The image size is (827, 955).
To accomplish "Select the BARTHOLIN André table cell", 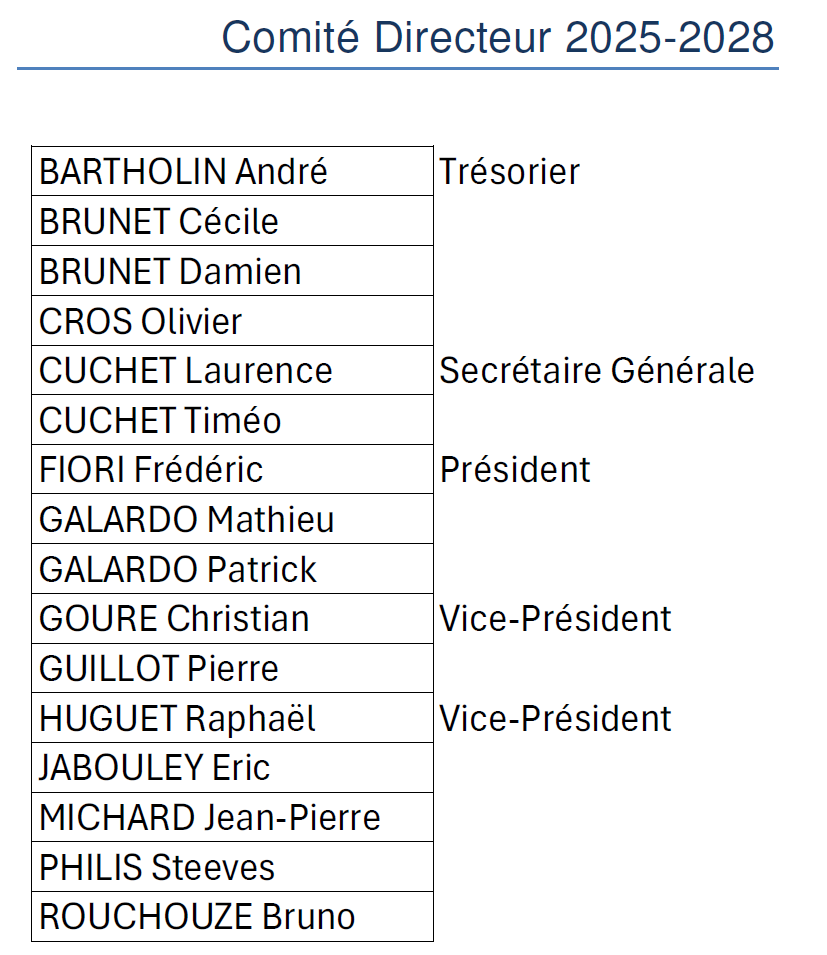I will (x=232, y=171).
